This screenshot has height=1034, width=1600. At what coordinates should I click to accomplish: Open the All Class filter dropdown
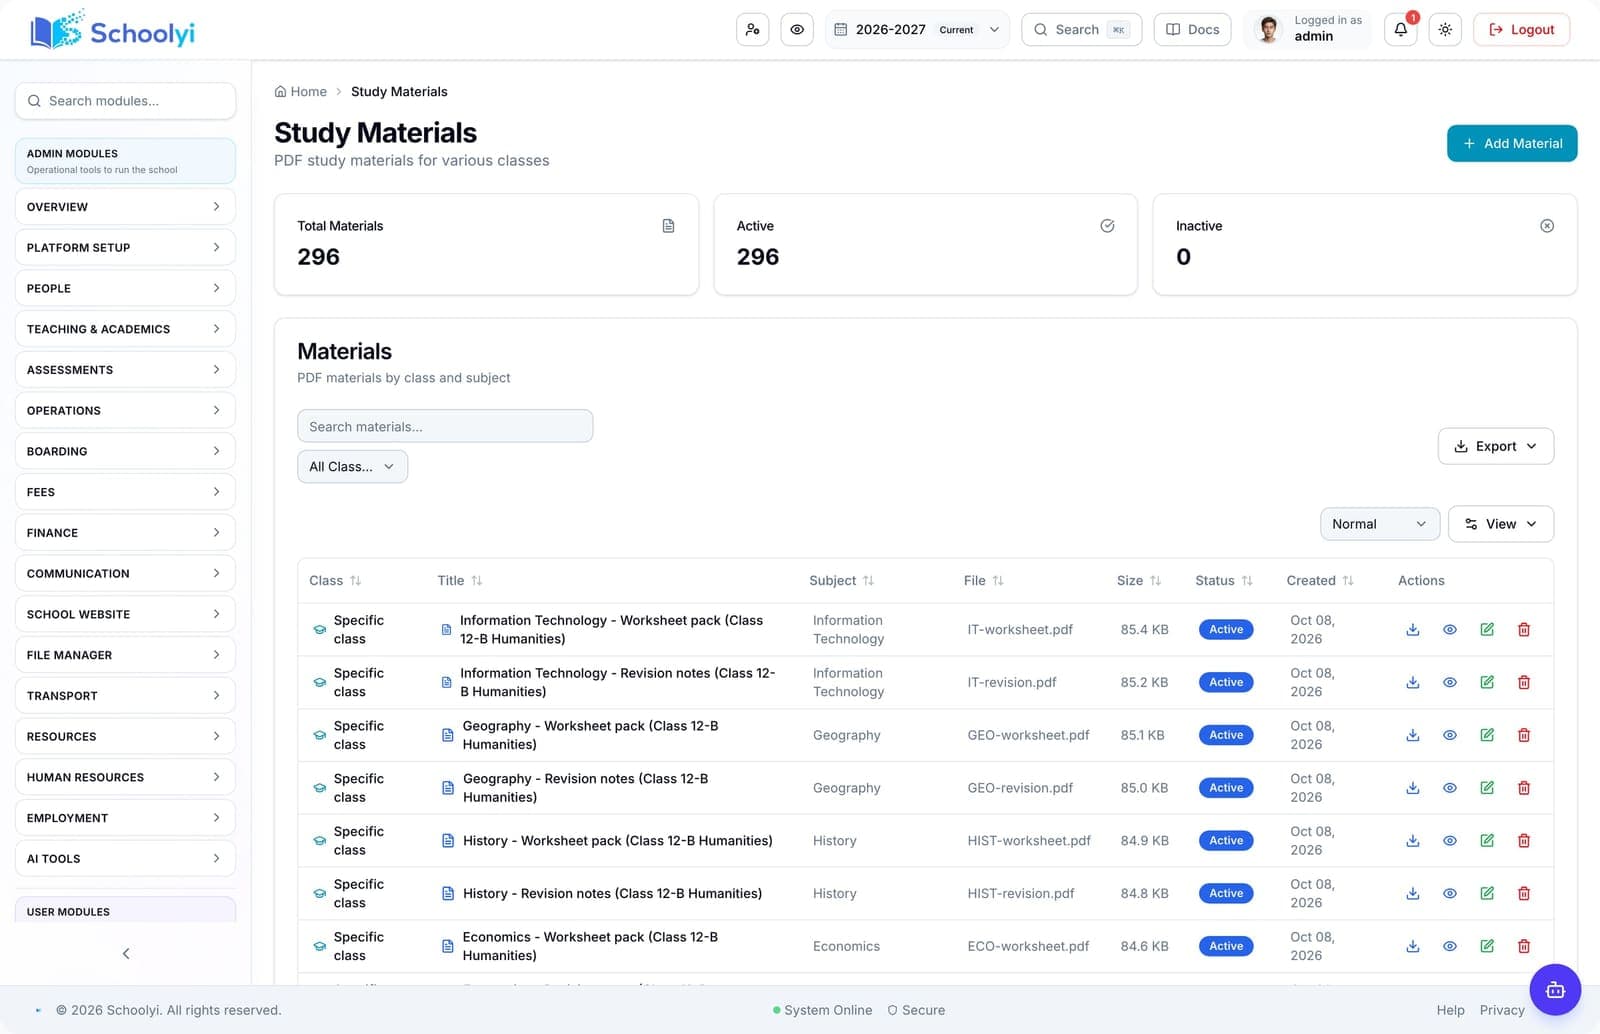[352, 467]
